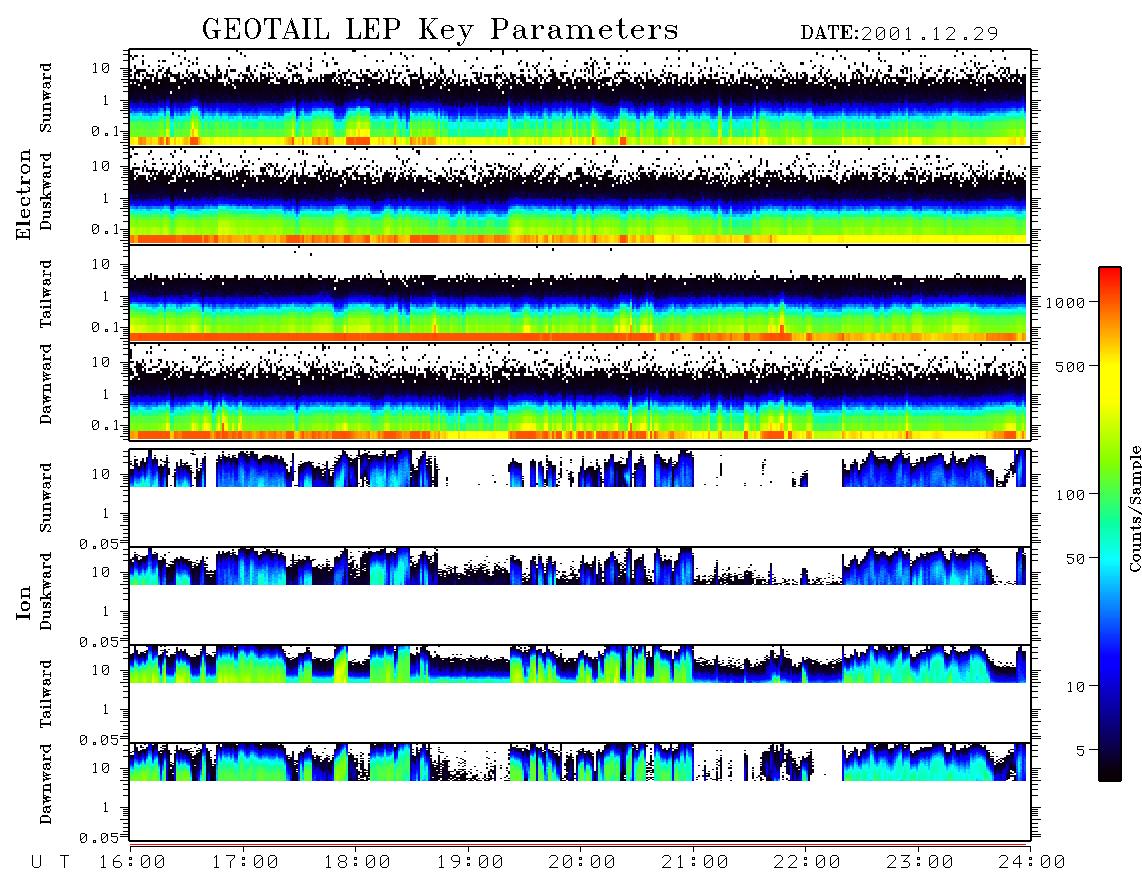The image size is (1142, 880).
Task: Click the Counts/Sample color scale label
Action: click(1134, 508)
